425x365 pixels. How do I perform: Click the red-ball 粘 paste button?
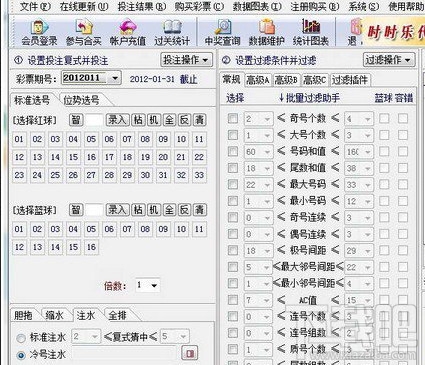click(x=138, y=120)
